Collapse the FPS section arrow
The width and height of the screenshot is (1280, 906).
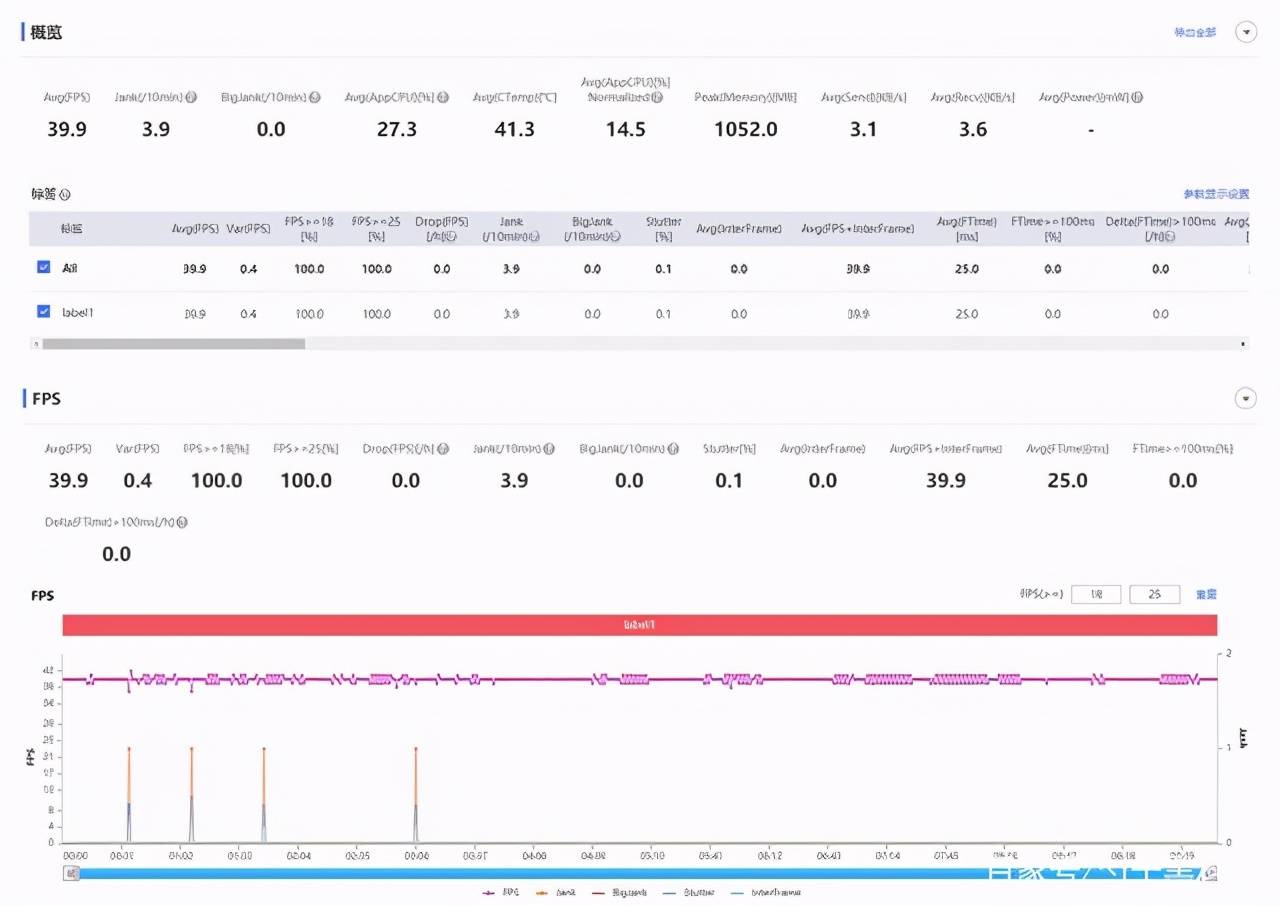1246,399
